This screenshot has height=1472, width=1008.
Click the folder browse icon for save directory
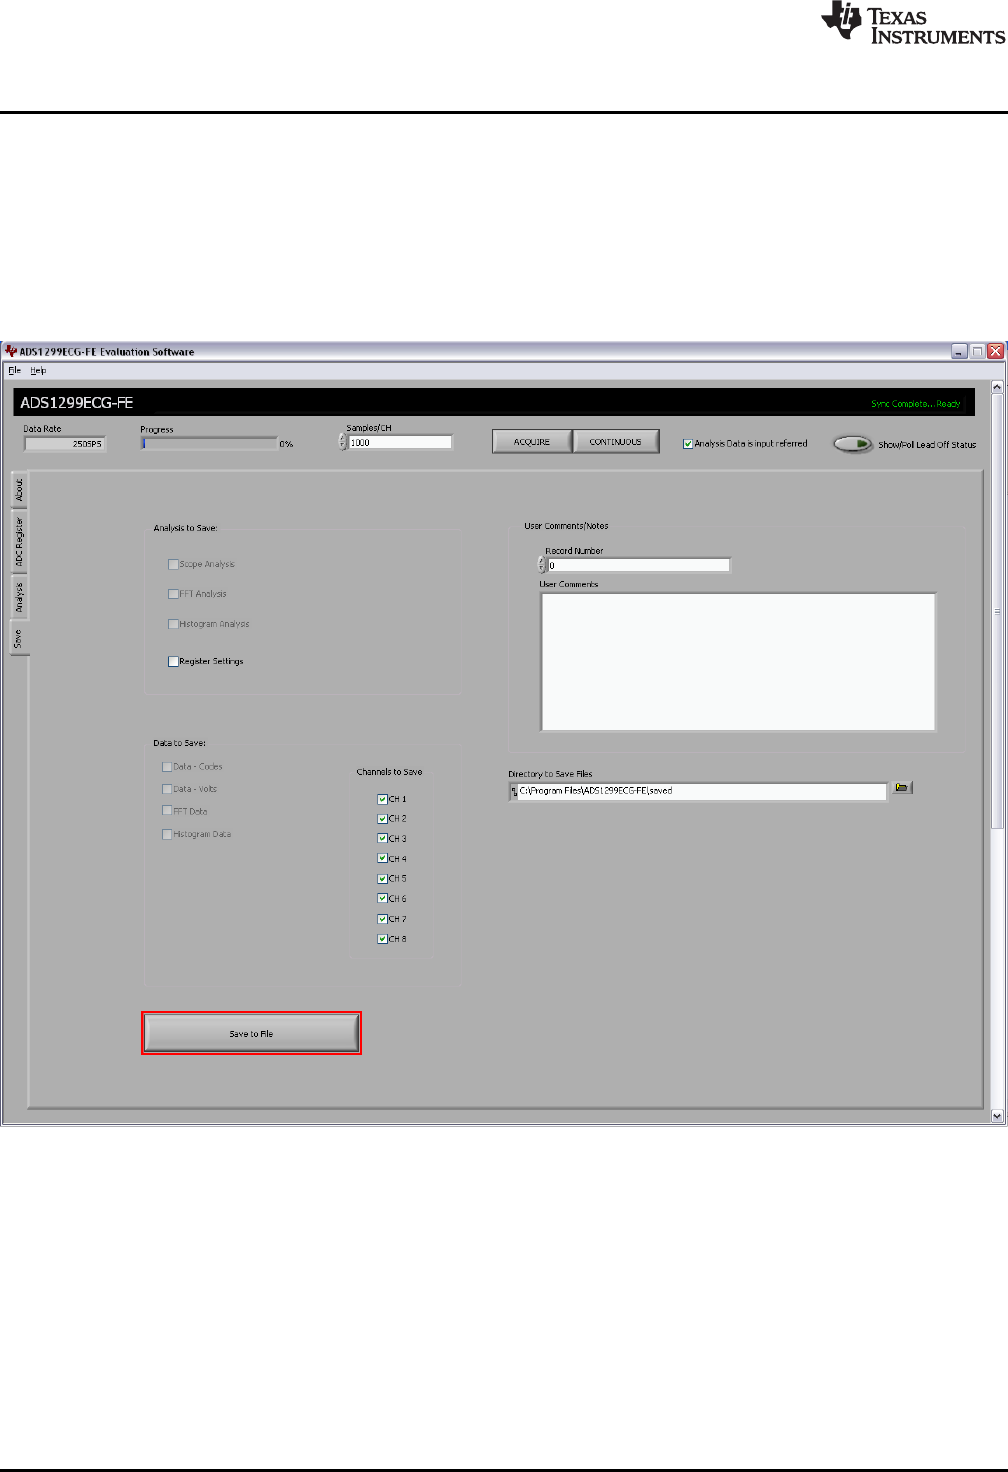902,788
